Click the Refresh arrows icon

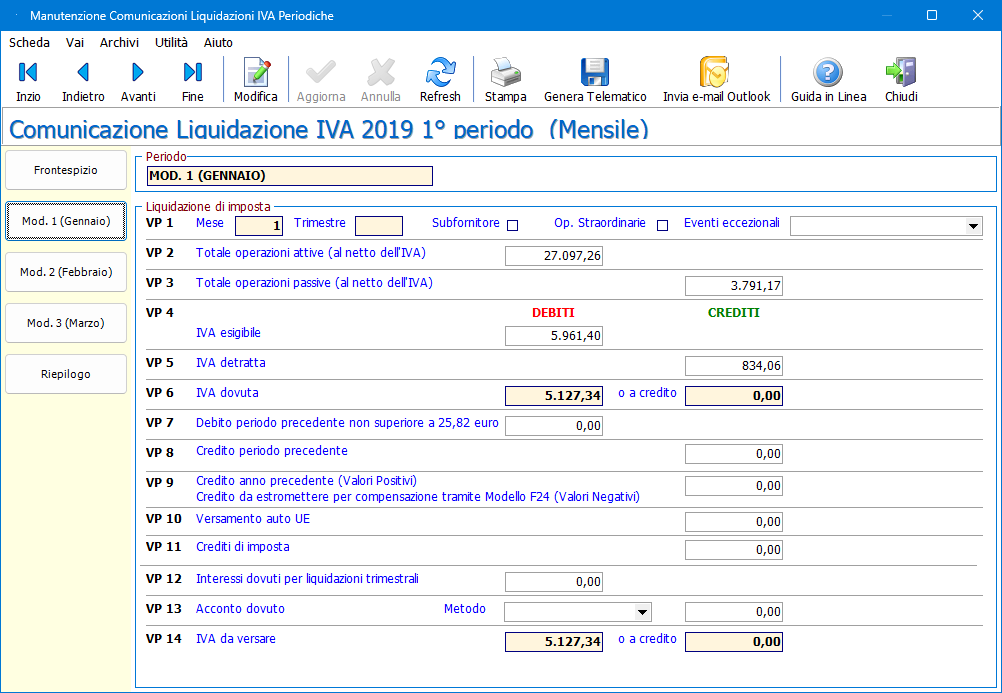click(440, 72)
